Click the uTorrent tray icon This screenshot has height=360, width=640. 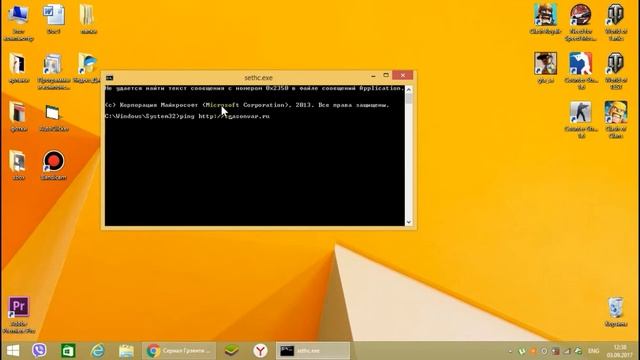[522, 351]
